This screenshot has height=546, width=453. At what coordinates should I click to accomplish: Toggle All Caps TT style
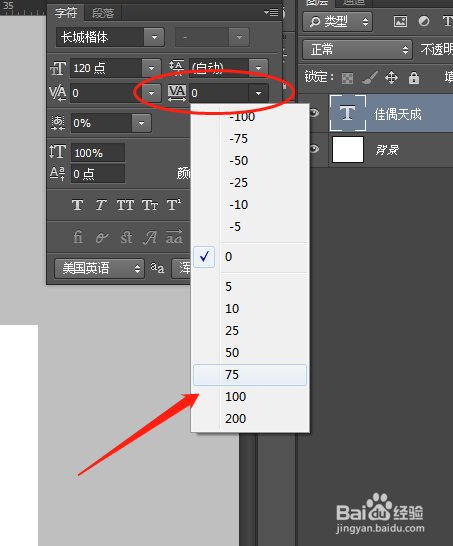tap(125, 205)
